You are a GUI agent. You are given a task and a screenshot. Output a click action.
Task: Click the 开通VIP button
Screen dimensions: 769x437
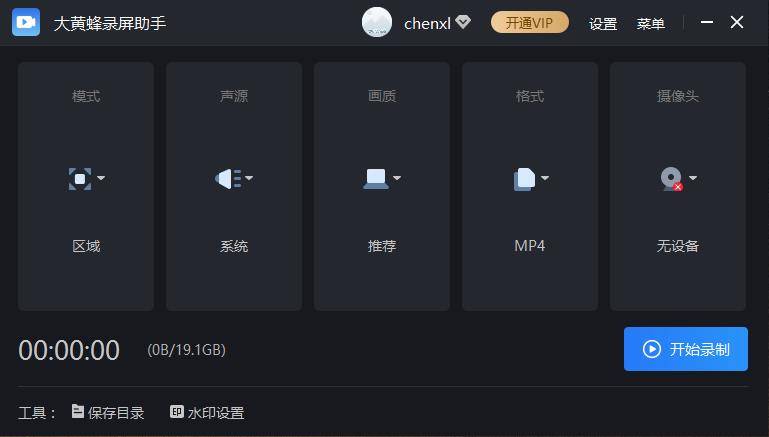(530, 22)
